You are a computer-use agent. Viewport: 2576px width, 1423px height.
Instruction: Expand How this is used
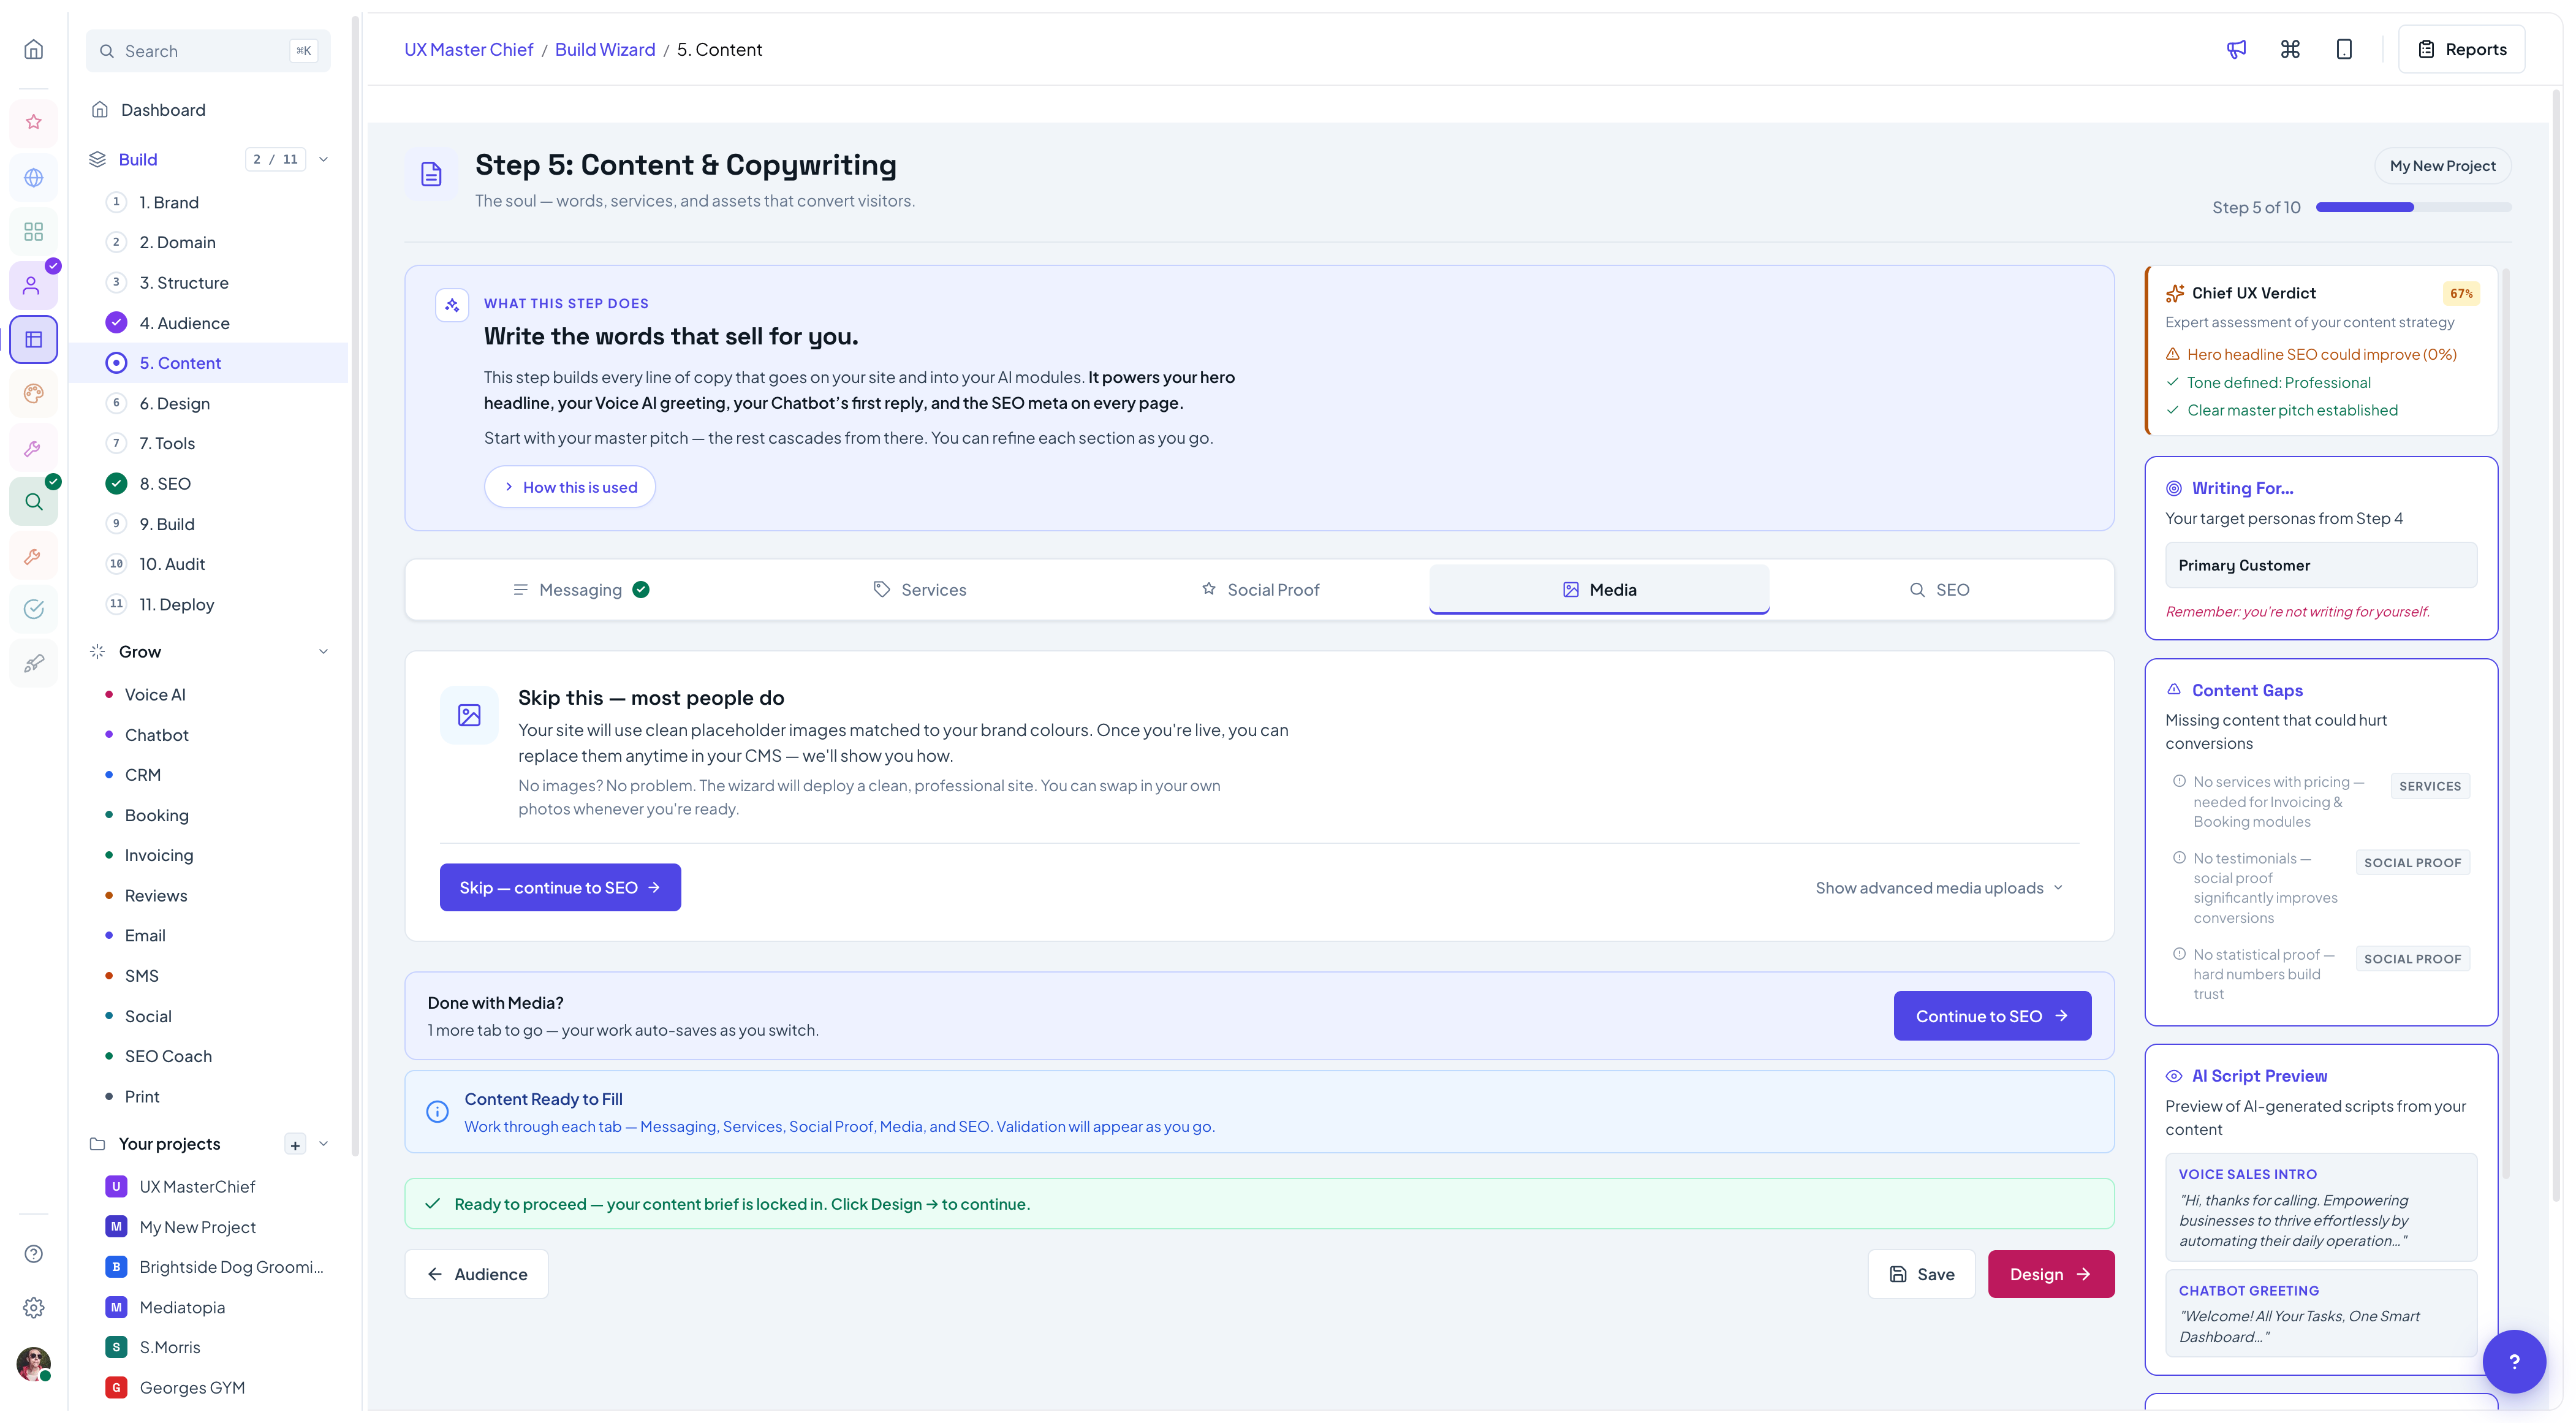(570, 487)
